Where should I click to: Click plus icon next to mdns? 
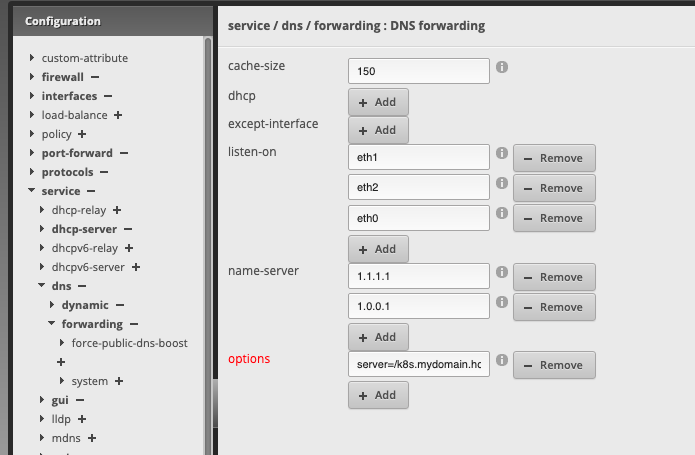click(x=92, y=438)
